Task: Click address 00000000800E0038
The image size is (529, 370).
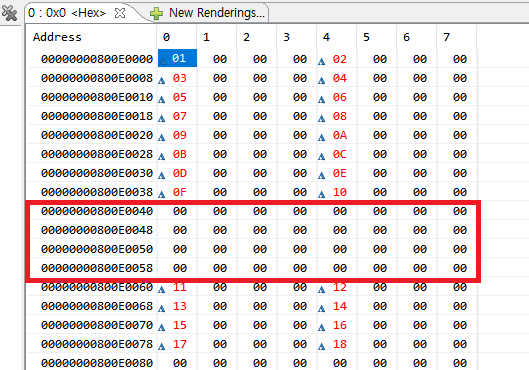Action: point(97,192)
